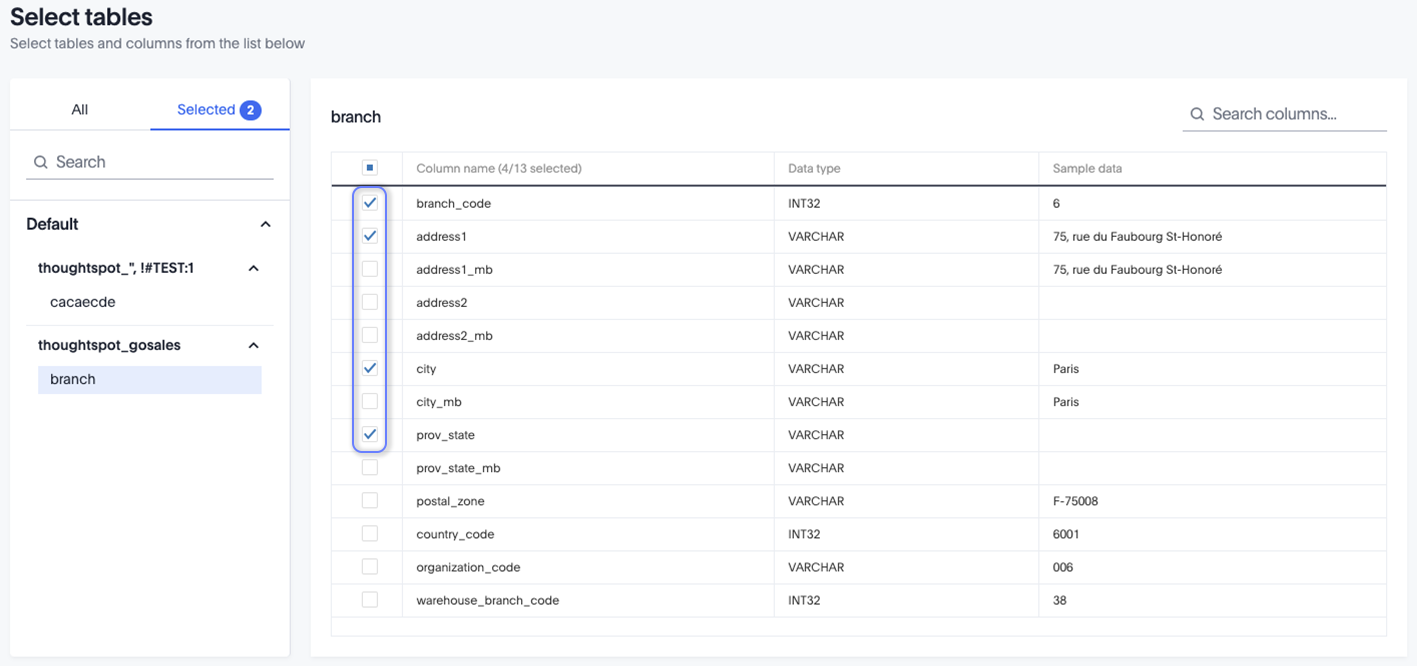Select the country_code column checkbox

[370, 534]
